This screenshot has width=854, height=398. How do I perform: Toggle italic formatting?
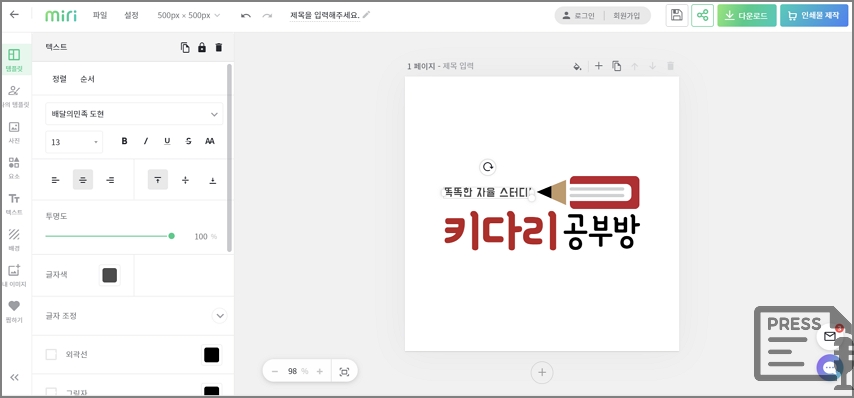[145, 141]
